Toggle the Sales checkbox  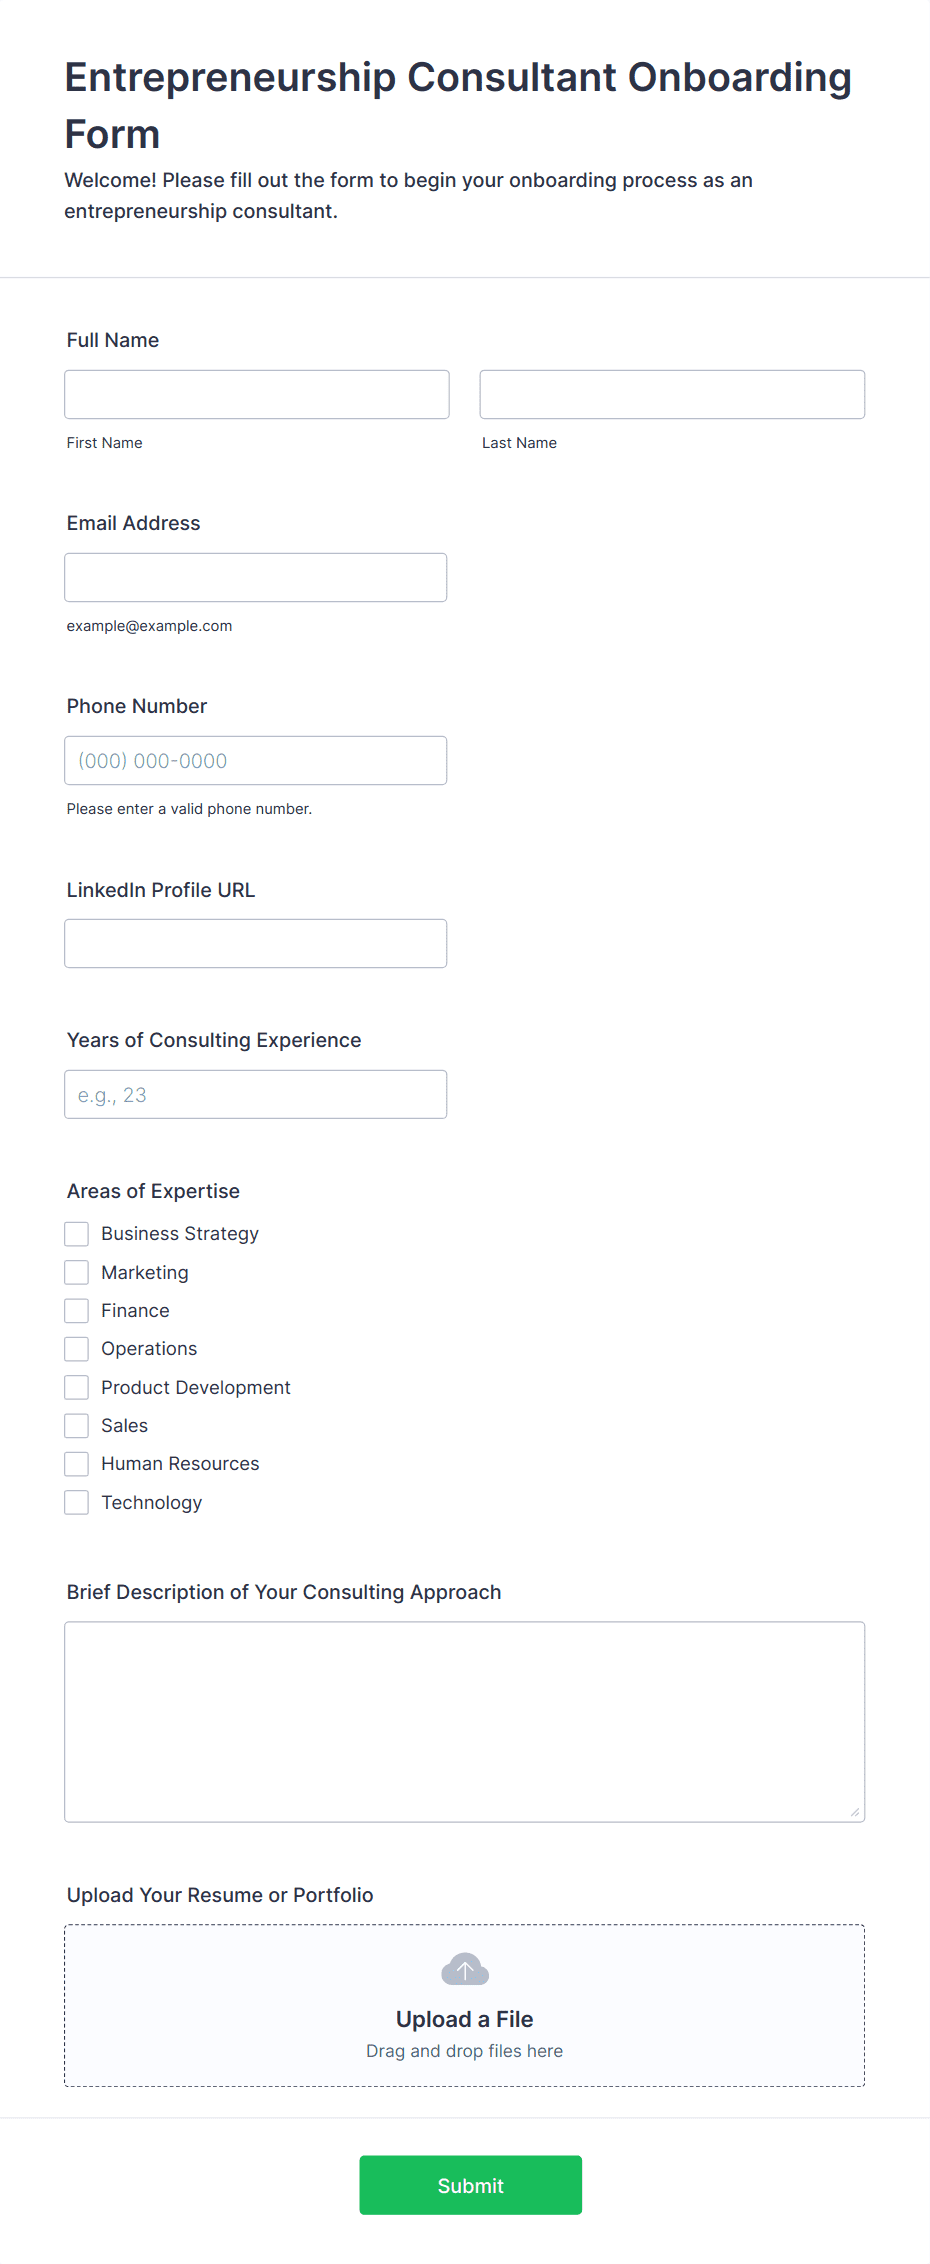coord(77,1426)
